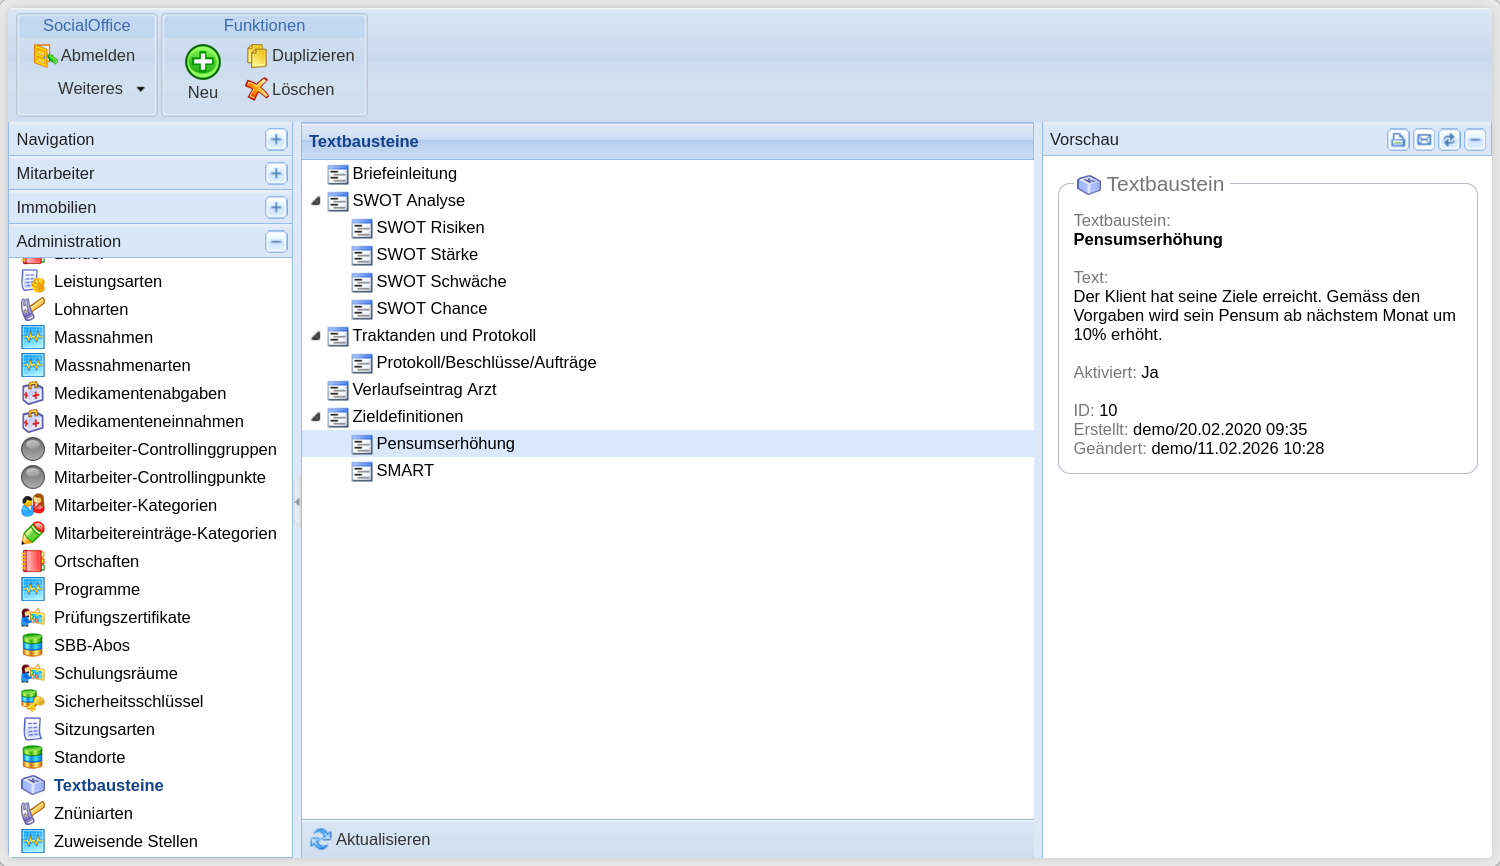Collapse the Administration panel section

tap(276, 242)
